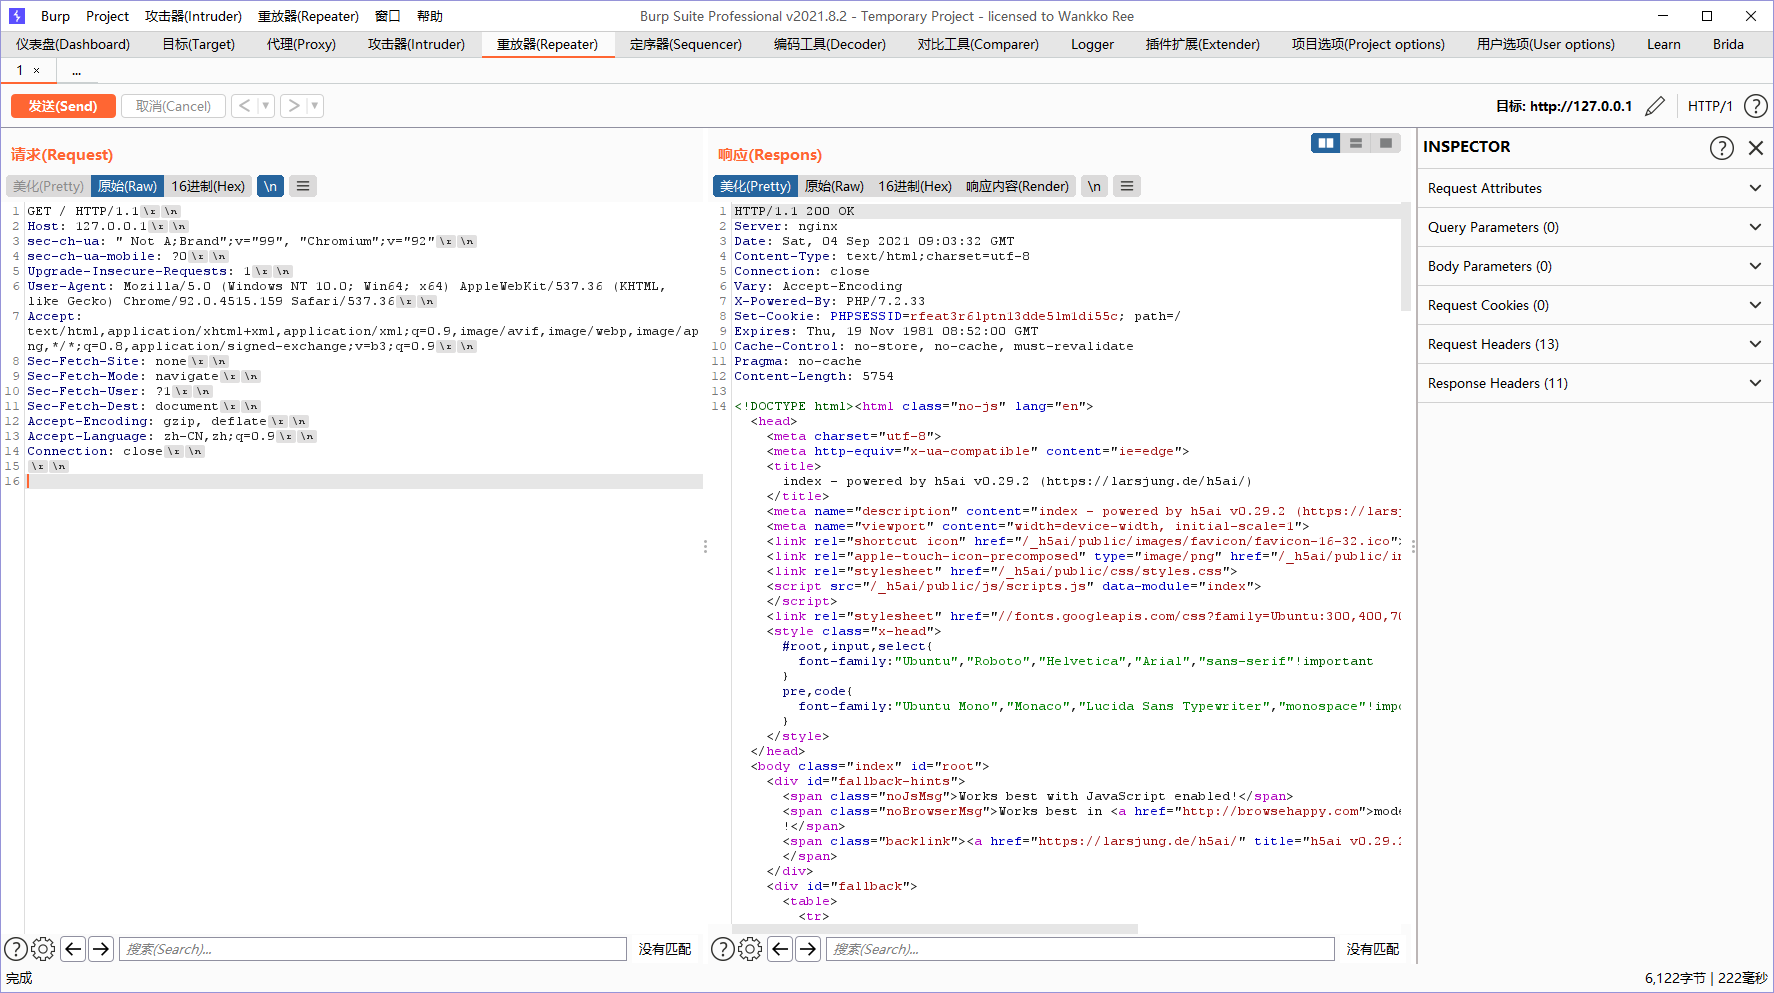This screenshot has height=993, width=1774.
Task: Expand Request Headers (13) section
Action: click(x=1595, y=344)
